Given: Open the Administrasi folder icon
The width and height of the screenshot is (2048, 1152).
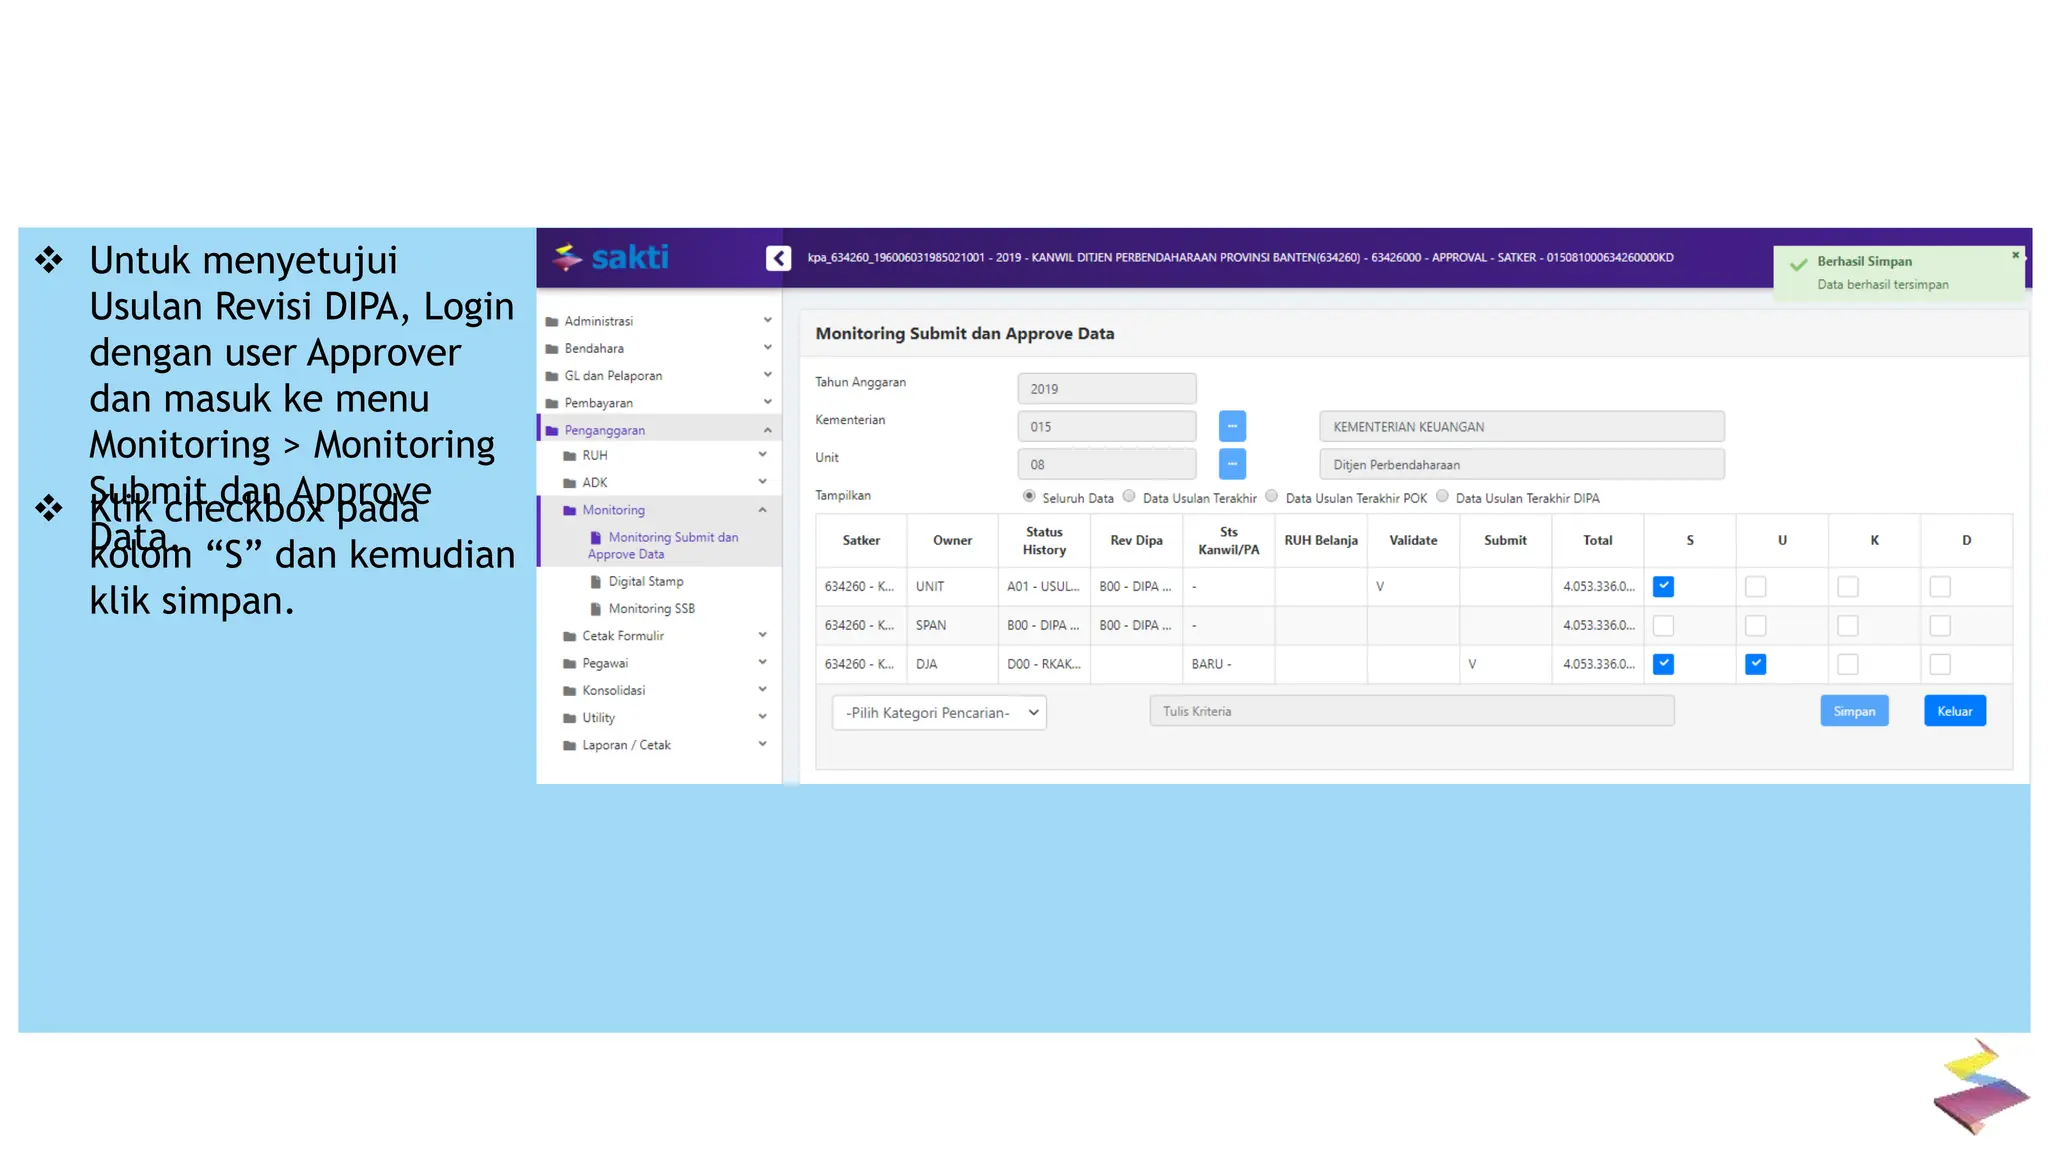Looking at the screenshot, I should [552, 322].
